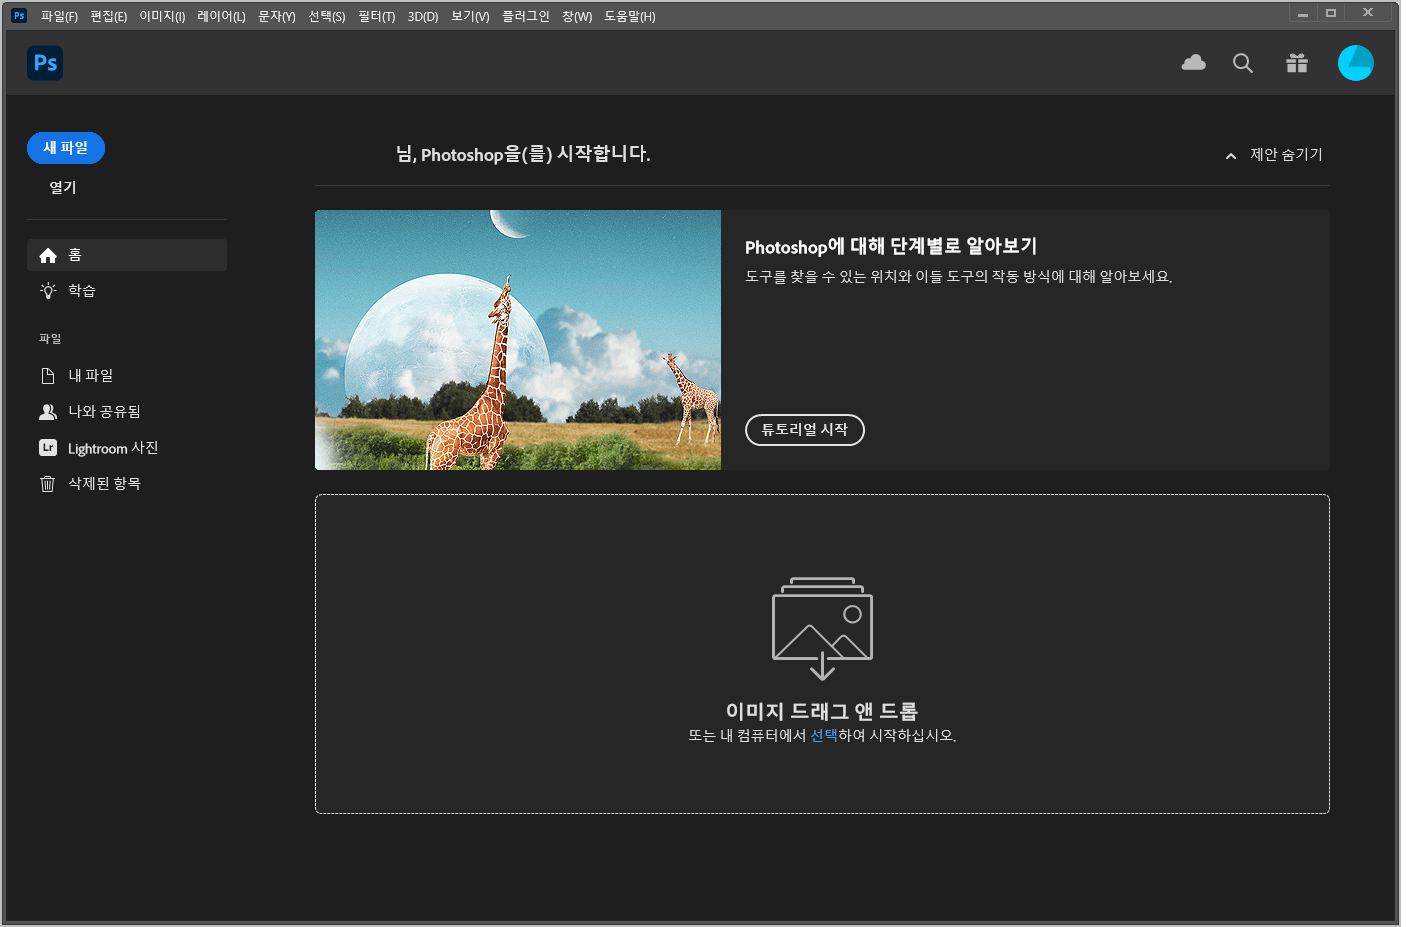Open the What's New gift icon
Image resolution: width=1406 pixels, height=927 pixels.
tap(1297, 62)
